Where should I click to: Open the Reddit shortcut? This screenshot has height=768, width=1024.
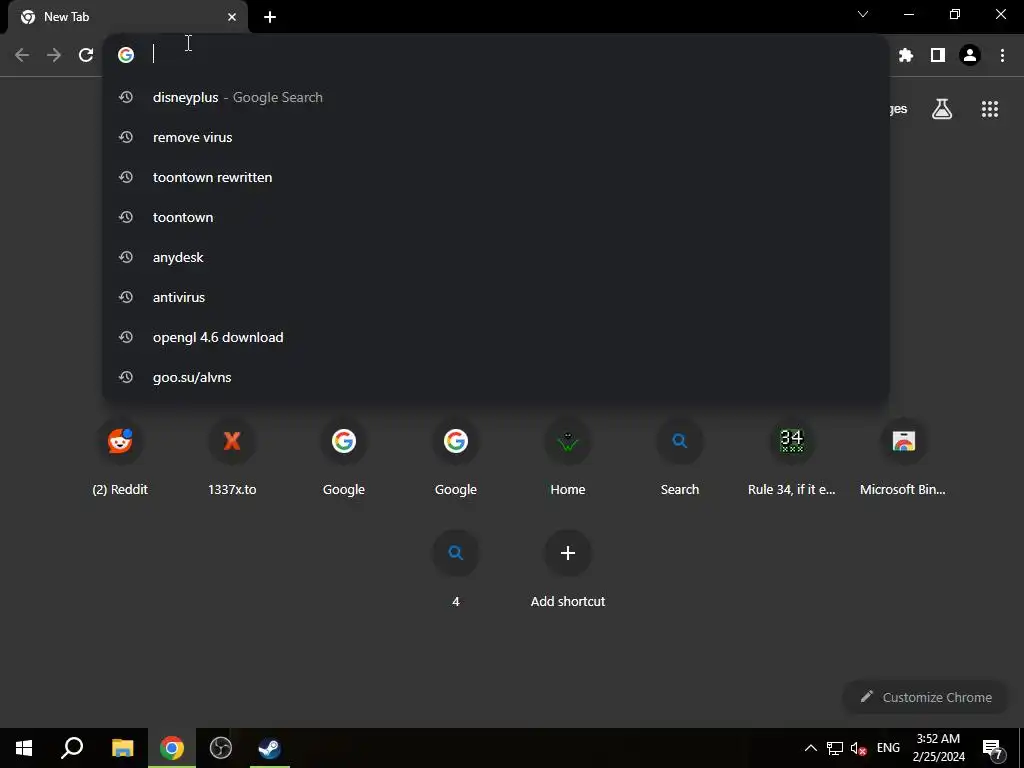click(x=120, y=458)
